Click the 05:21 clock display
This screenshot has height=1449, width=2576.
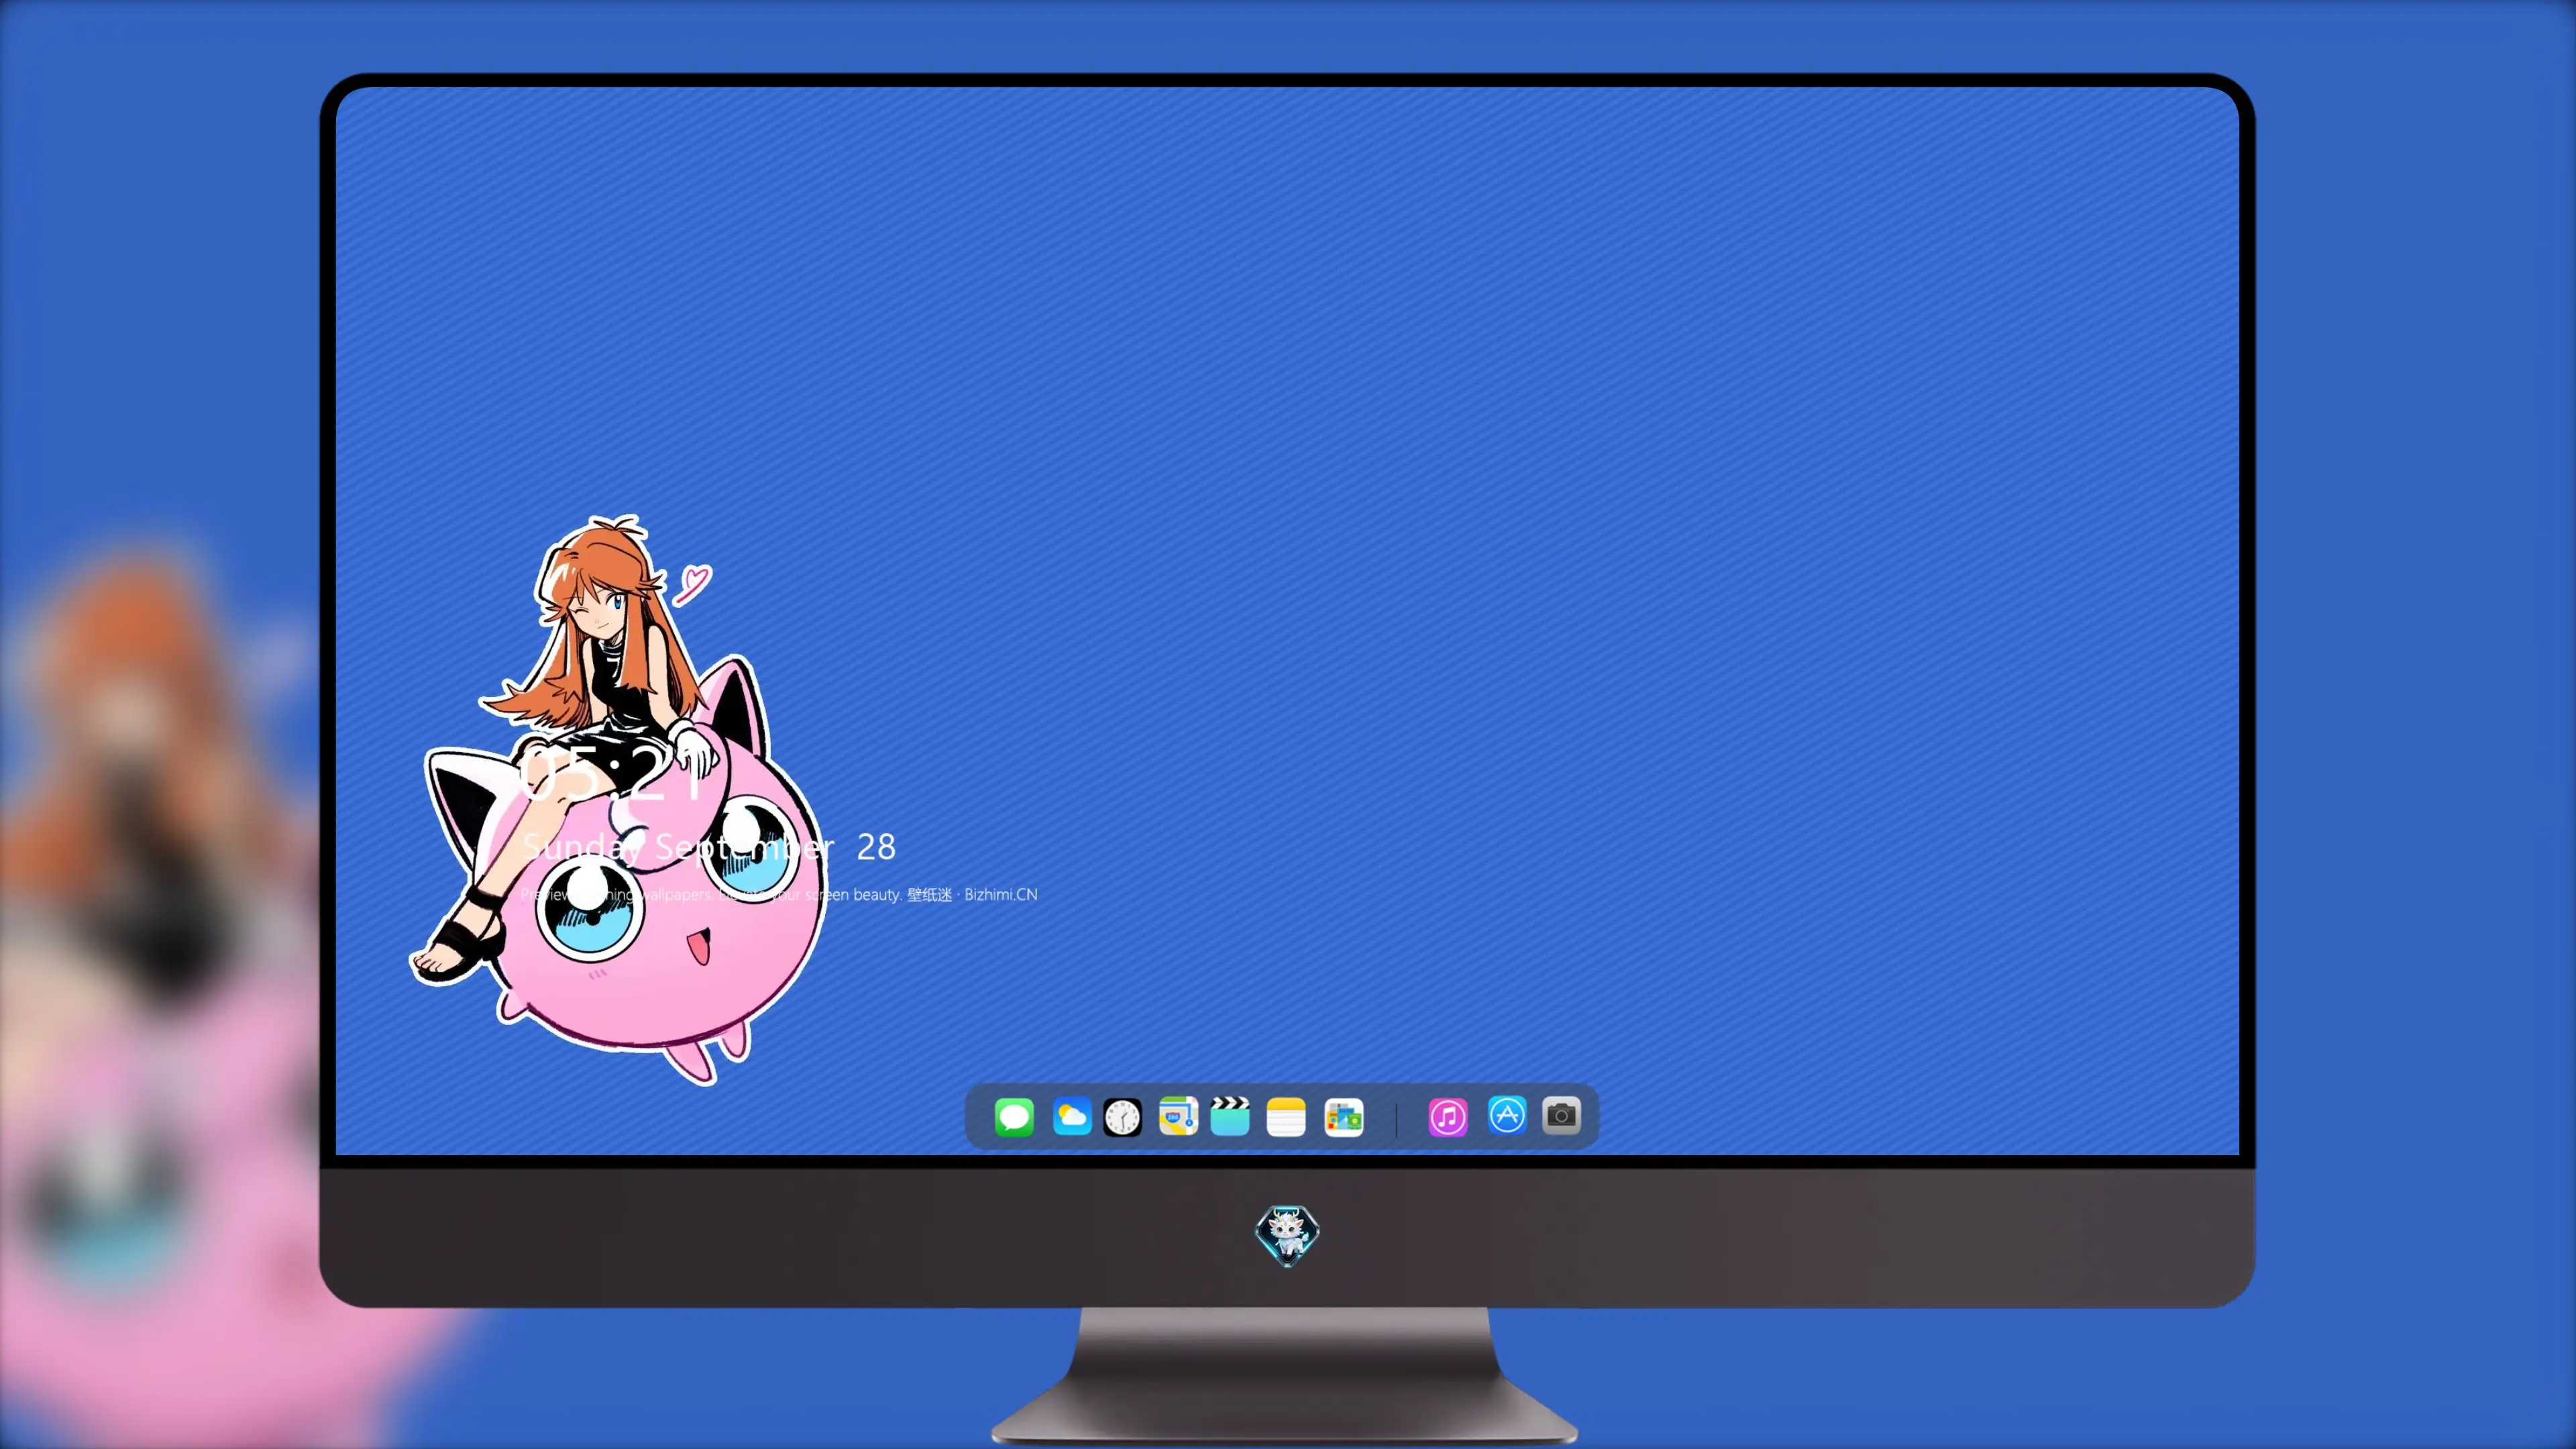point(612,775)
